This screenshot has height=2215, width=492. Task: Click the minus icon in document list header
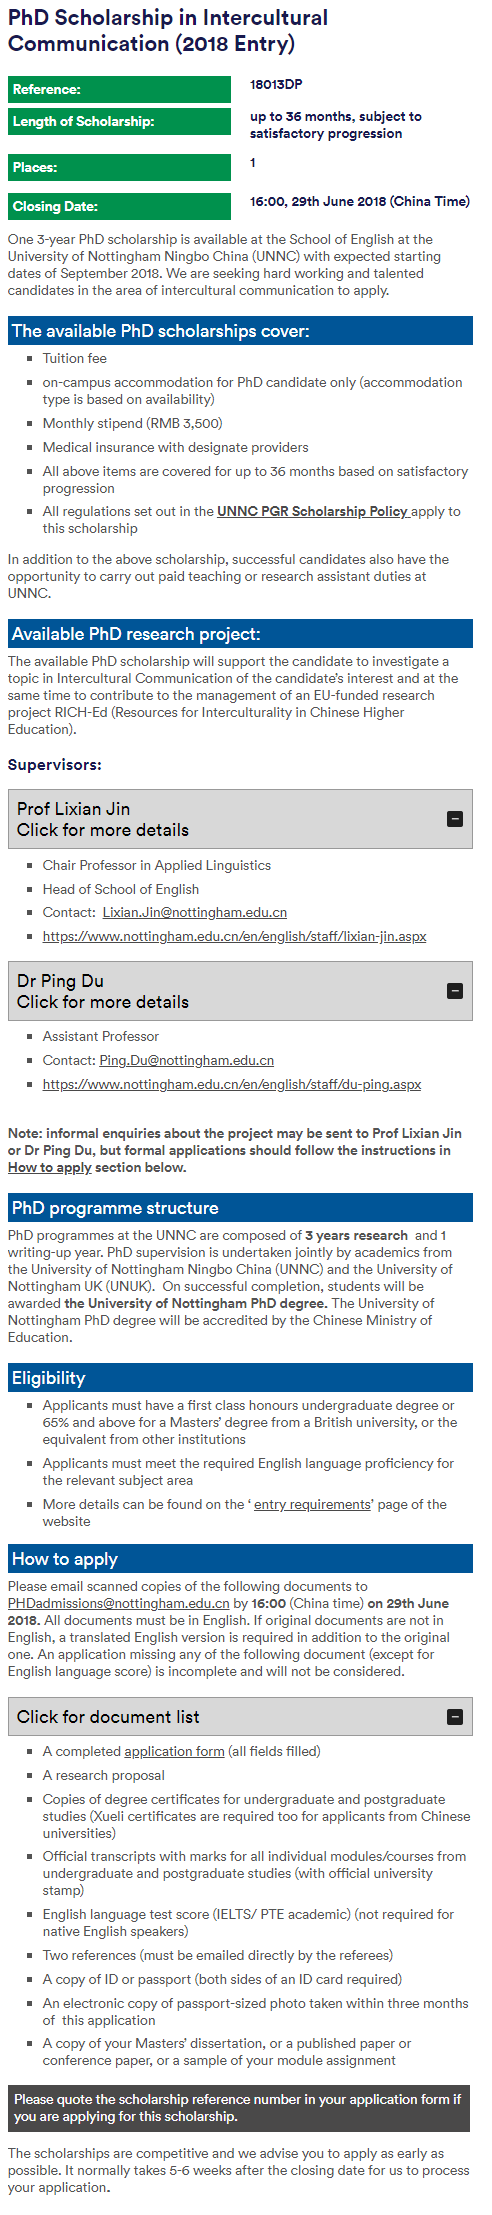tap(454, 1717)
